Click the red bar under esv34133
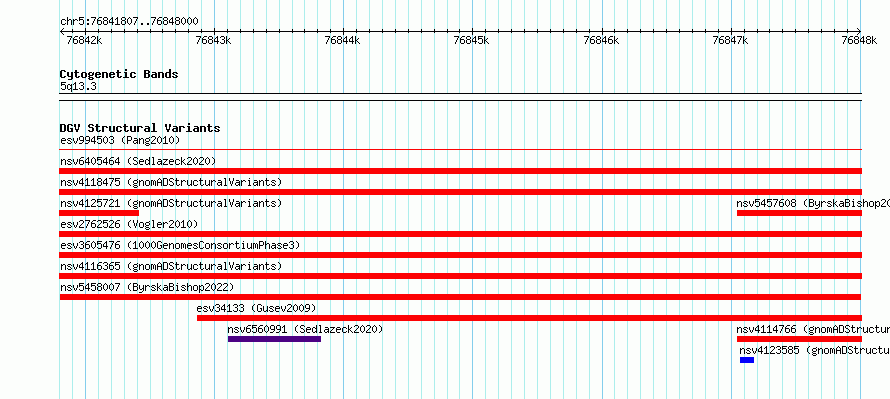The width and height of the screenshot is (890, 399). (x=530, y=318)
